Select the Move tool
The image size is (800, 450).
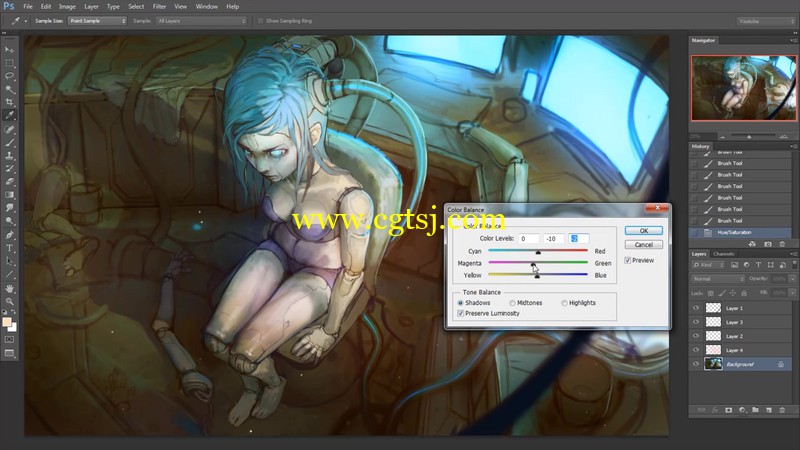pyautogui.click(x=9, y=49)
